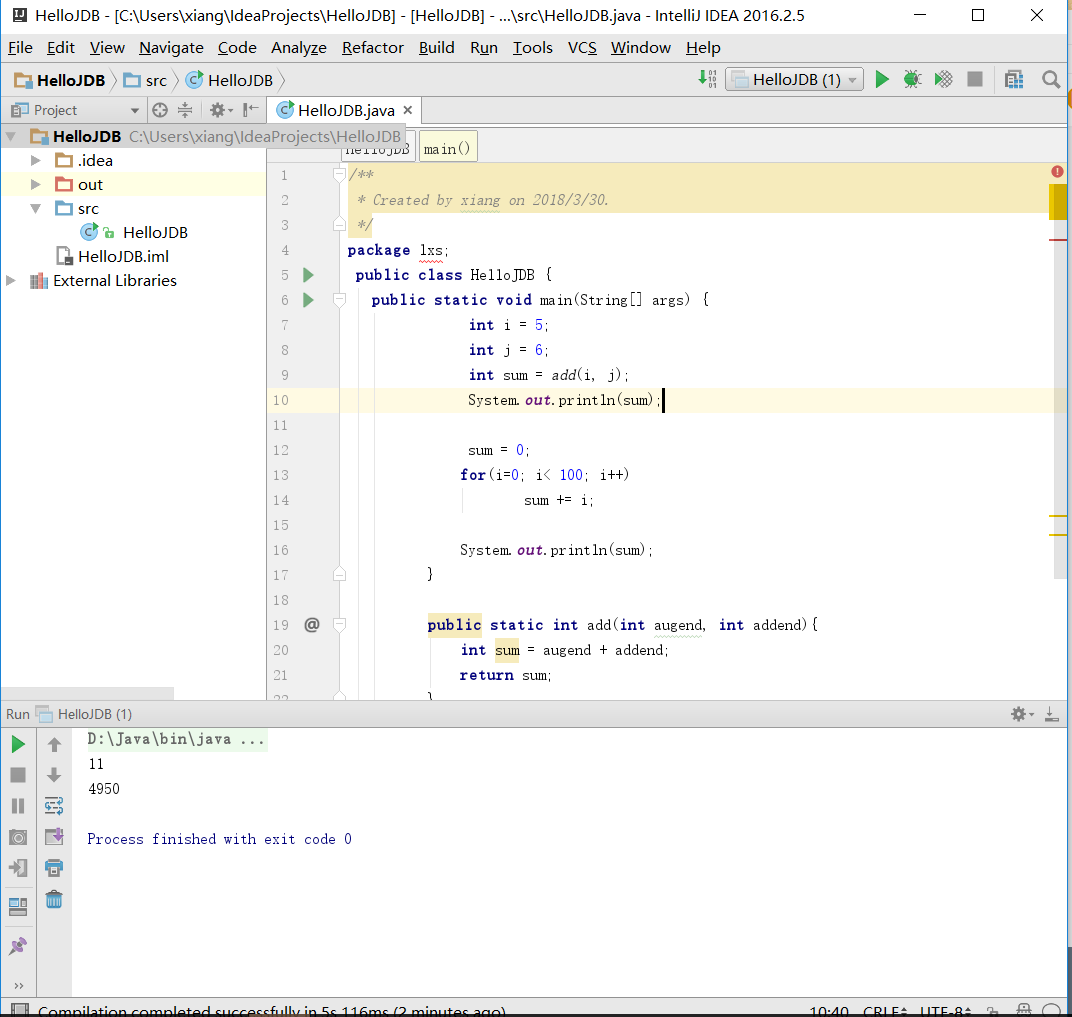Pin the Run tab icon
This screenshot has width=1072, height=1017.
point(18,946)
